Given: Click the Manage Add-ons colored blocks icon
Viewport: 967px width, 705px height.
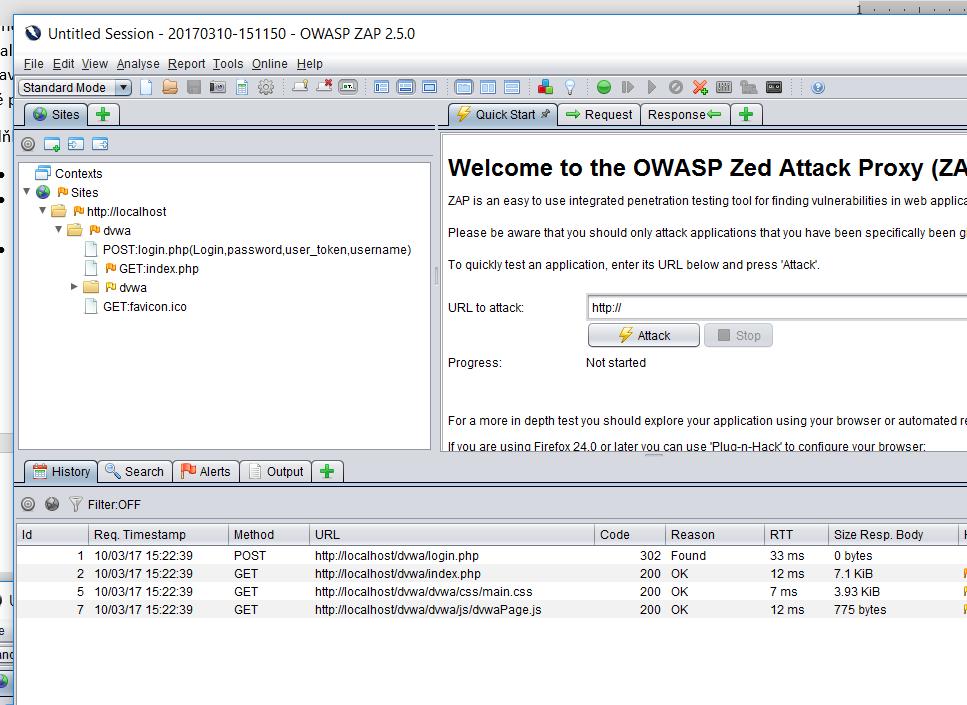Looking at the screenshot, I should pyautogui.click(x=545, y=87).
